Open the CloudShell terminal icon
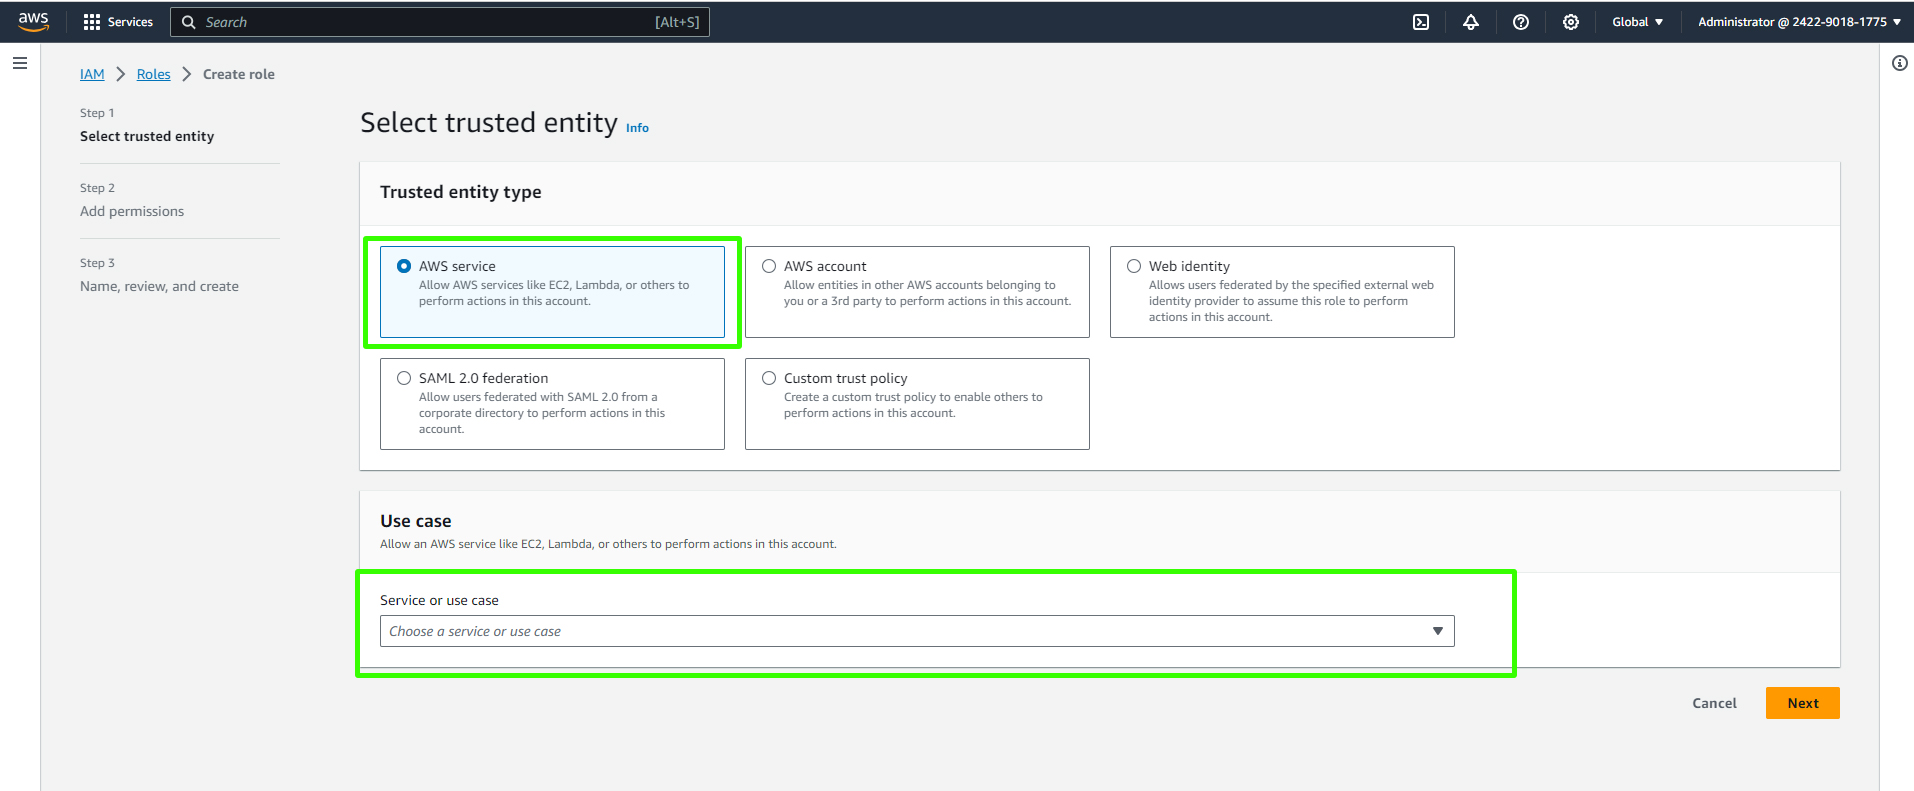 [1420, 22]
